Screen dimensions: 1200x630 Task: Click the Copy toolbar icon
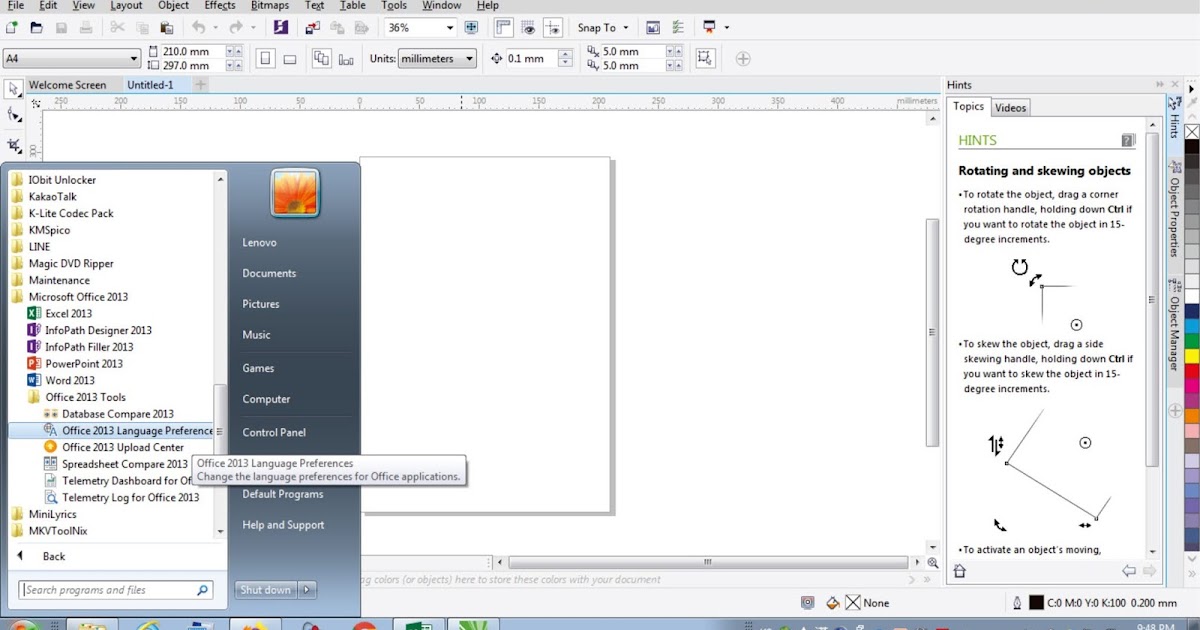[142, 28]
